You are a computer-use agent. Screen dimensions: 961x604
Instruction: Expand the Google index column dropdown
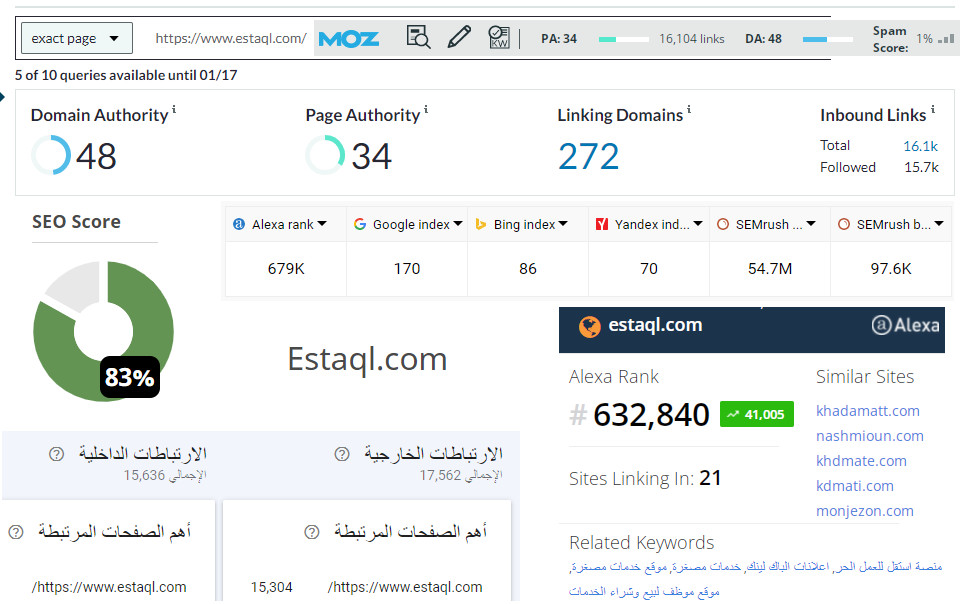point(458,224)
